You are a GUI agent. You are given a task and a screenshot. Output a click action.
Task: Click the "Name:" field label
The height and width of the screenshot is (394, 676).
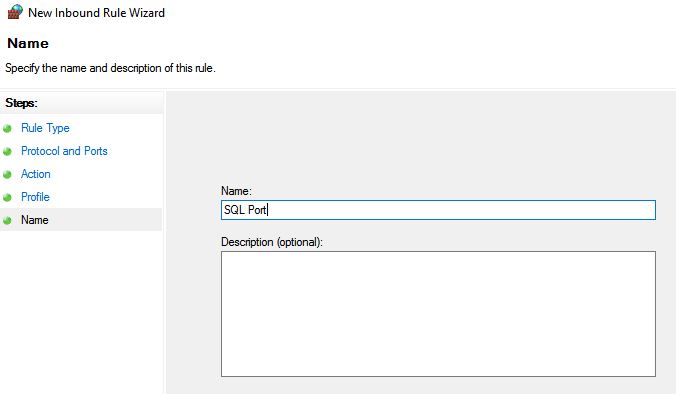[236, 191]
